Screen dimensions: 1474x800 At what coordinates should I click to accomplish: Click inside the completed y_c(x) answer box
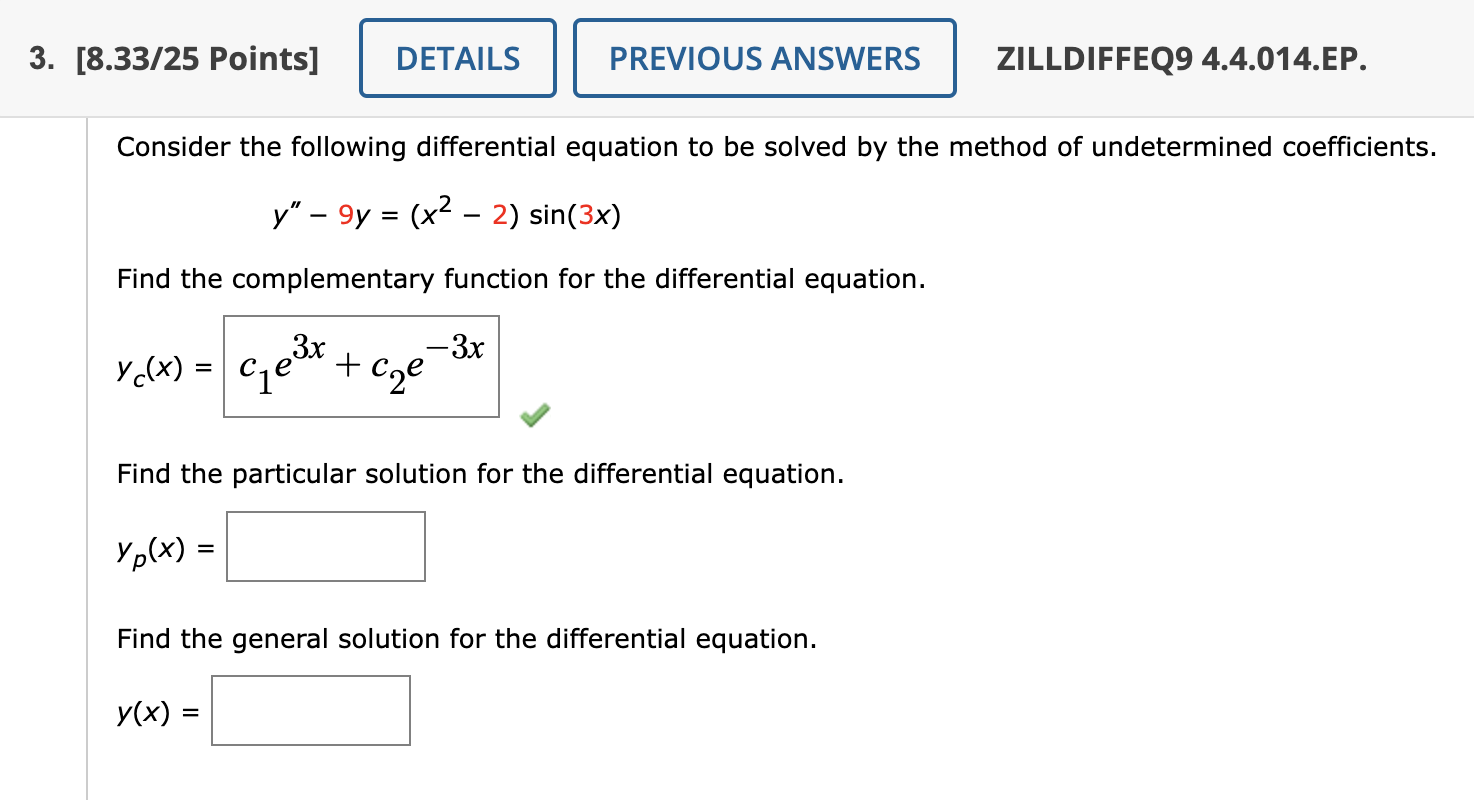pos(360,367)
